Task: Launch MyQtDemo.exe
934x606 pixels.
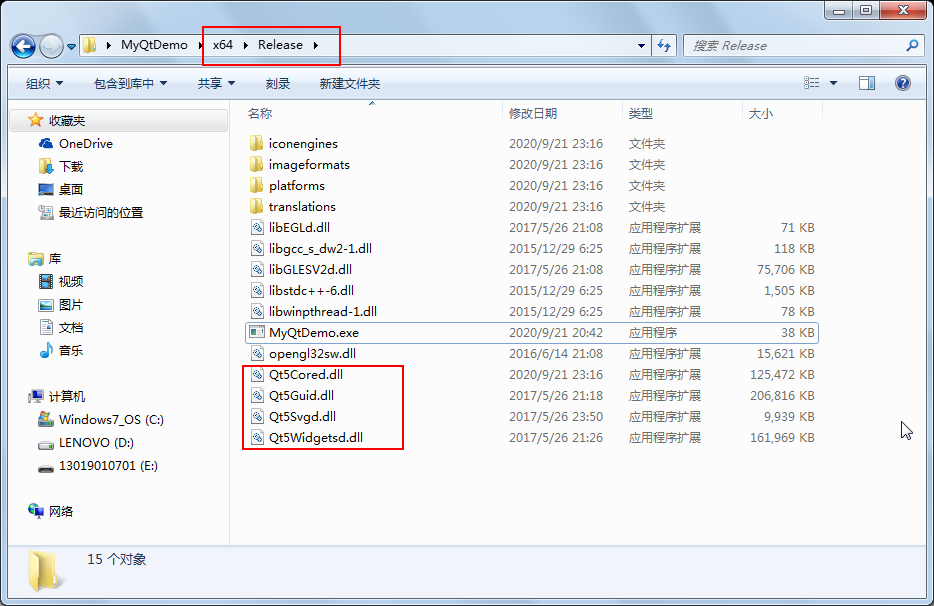Action: pyautogui.click(x=311, y=332)
